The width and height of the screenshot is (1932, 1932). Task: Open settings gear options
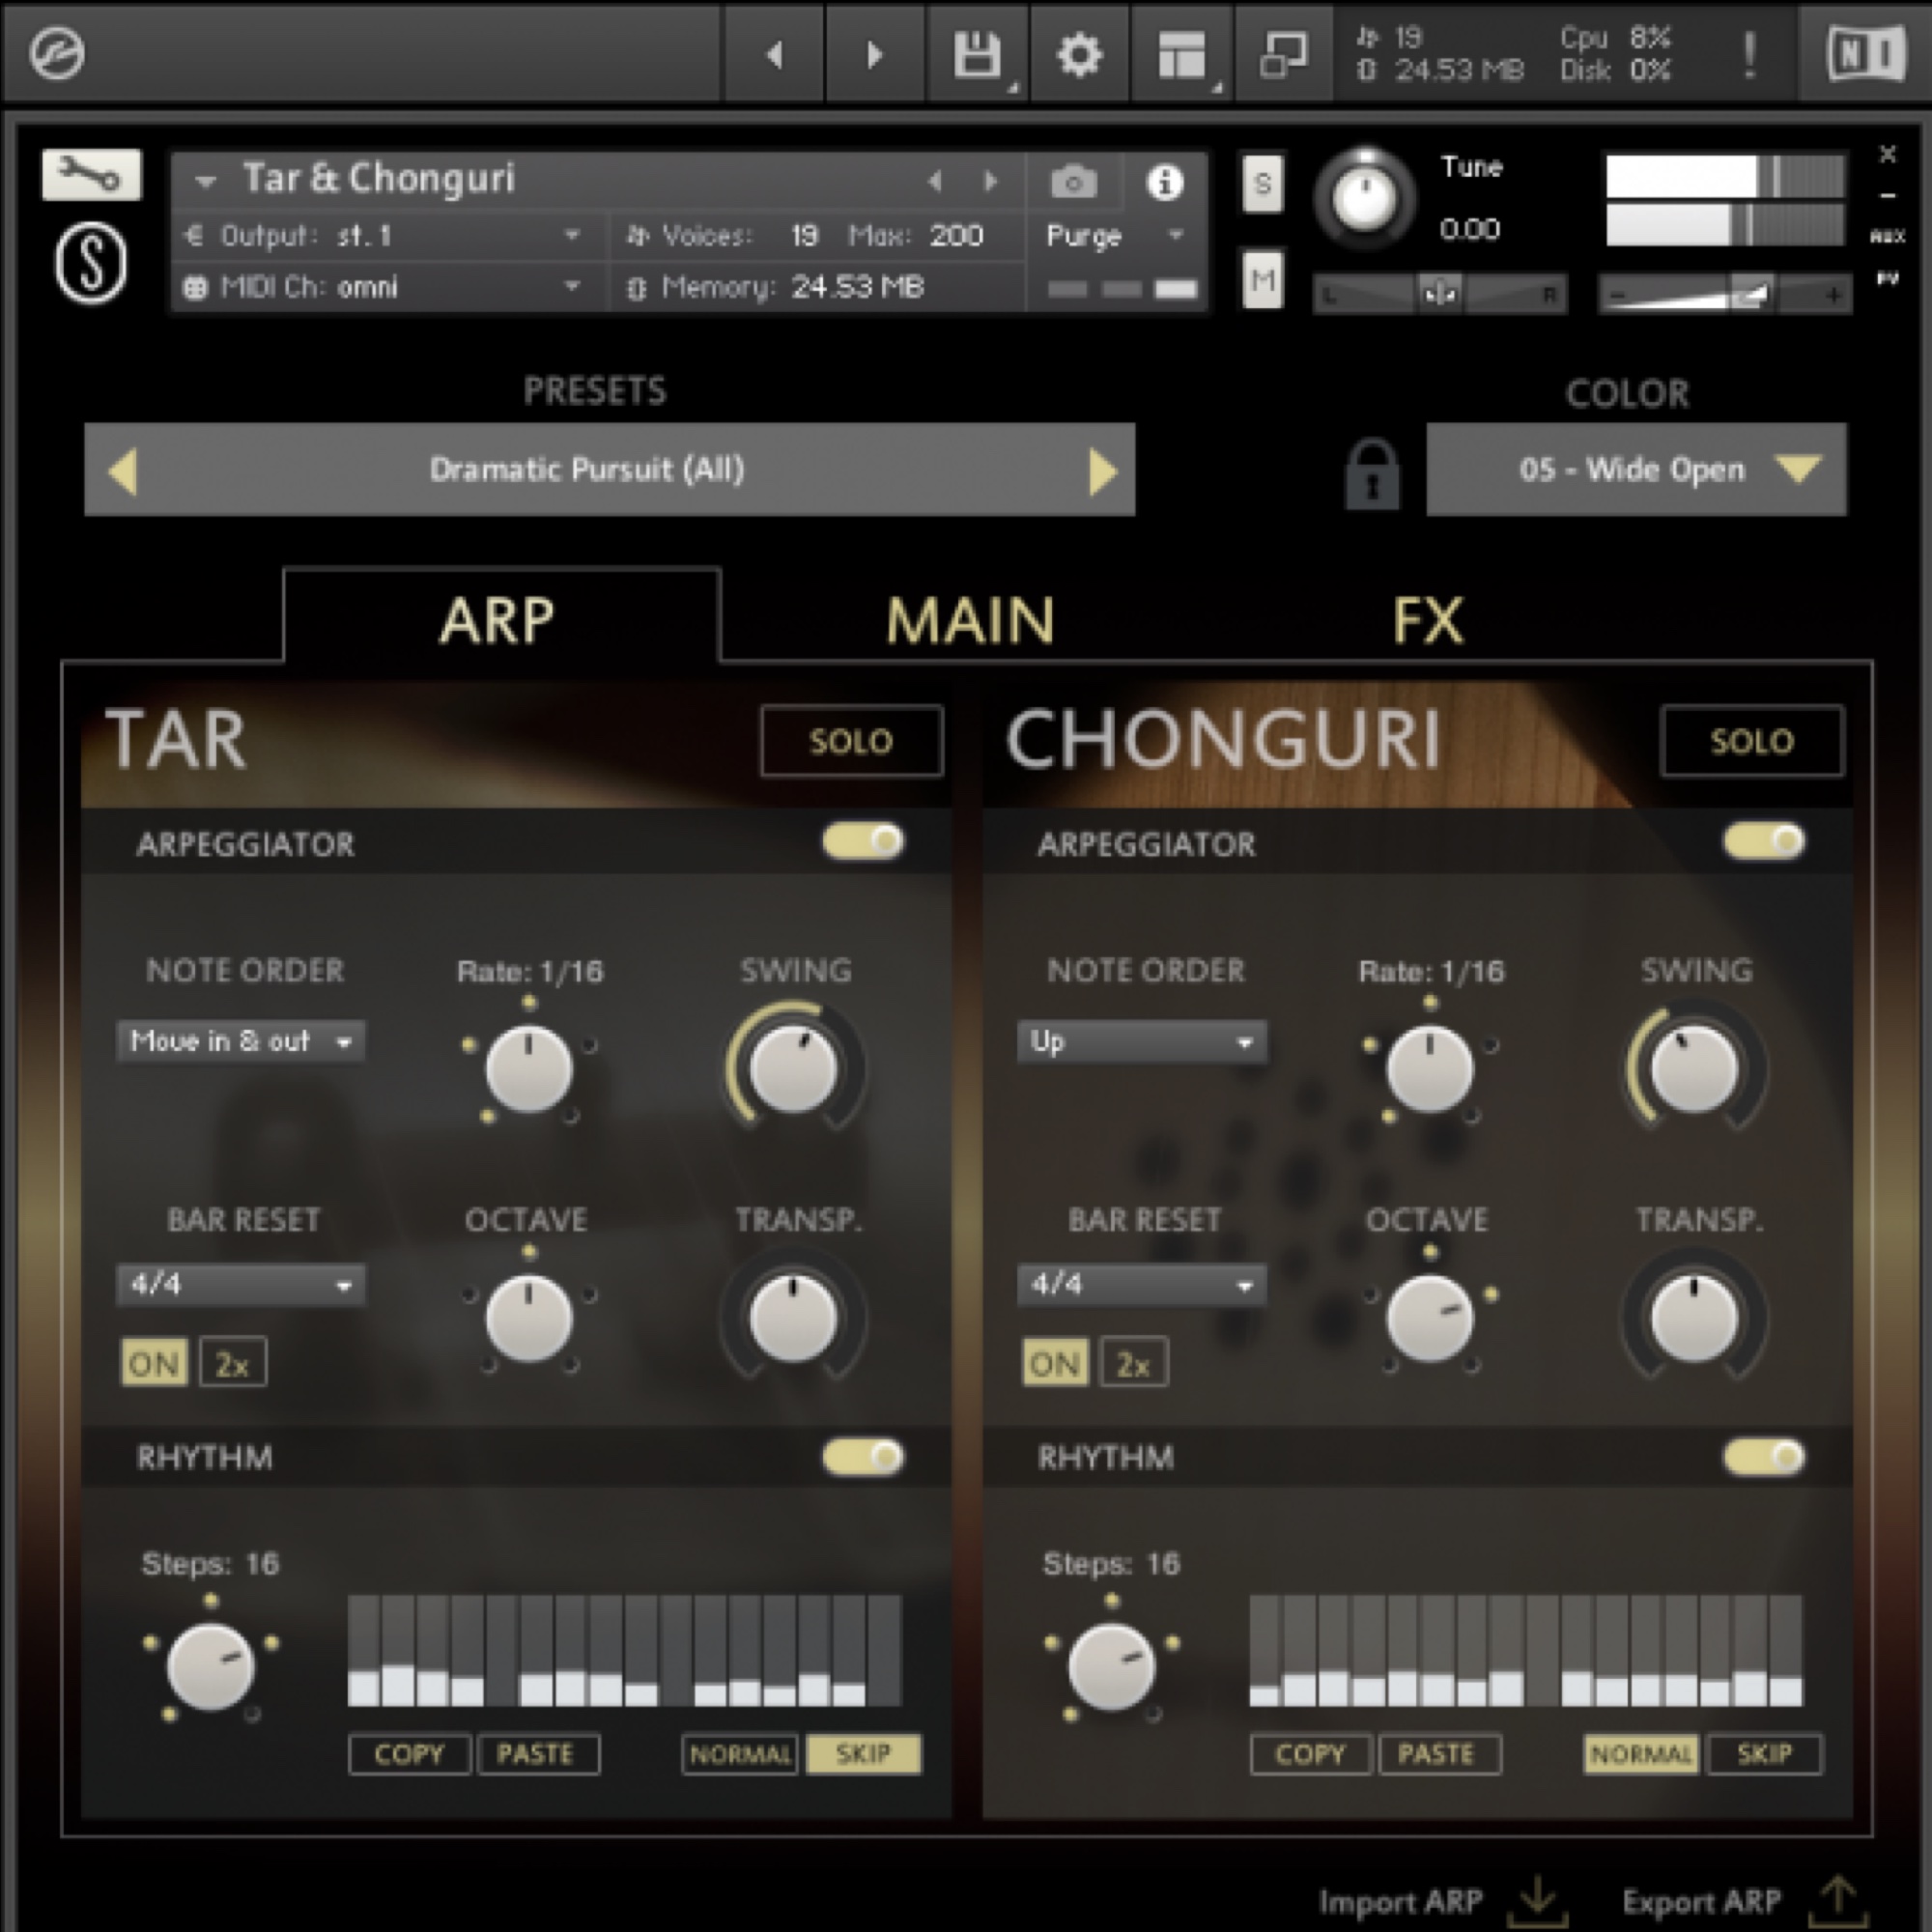point(1080,54)
